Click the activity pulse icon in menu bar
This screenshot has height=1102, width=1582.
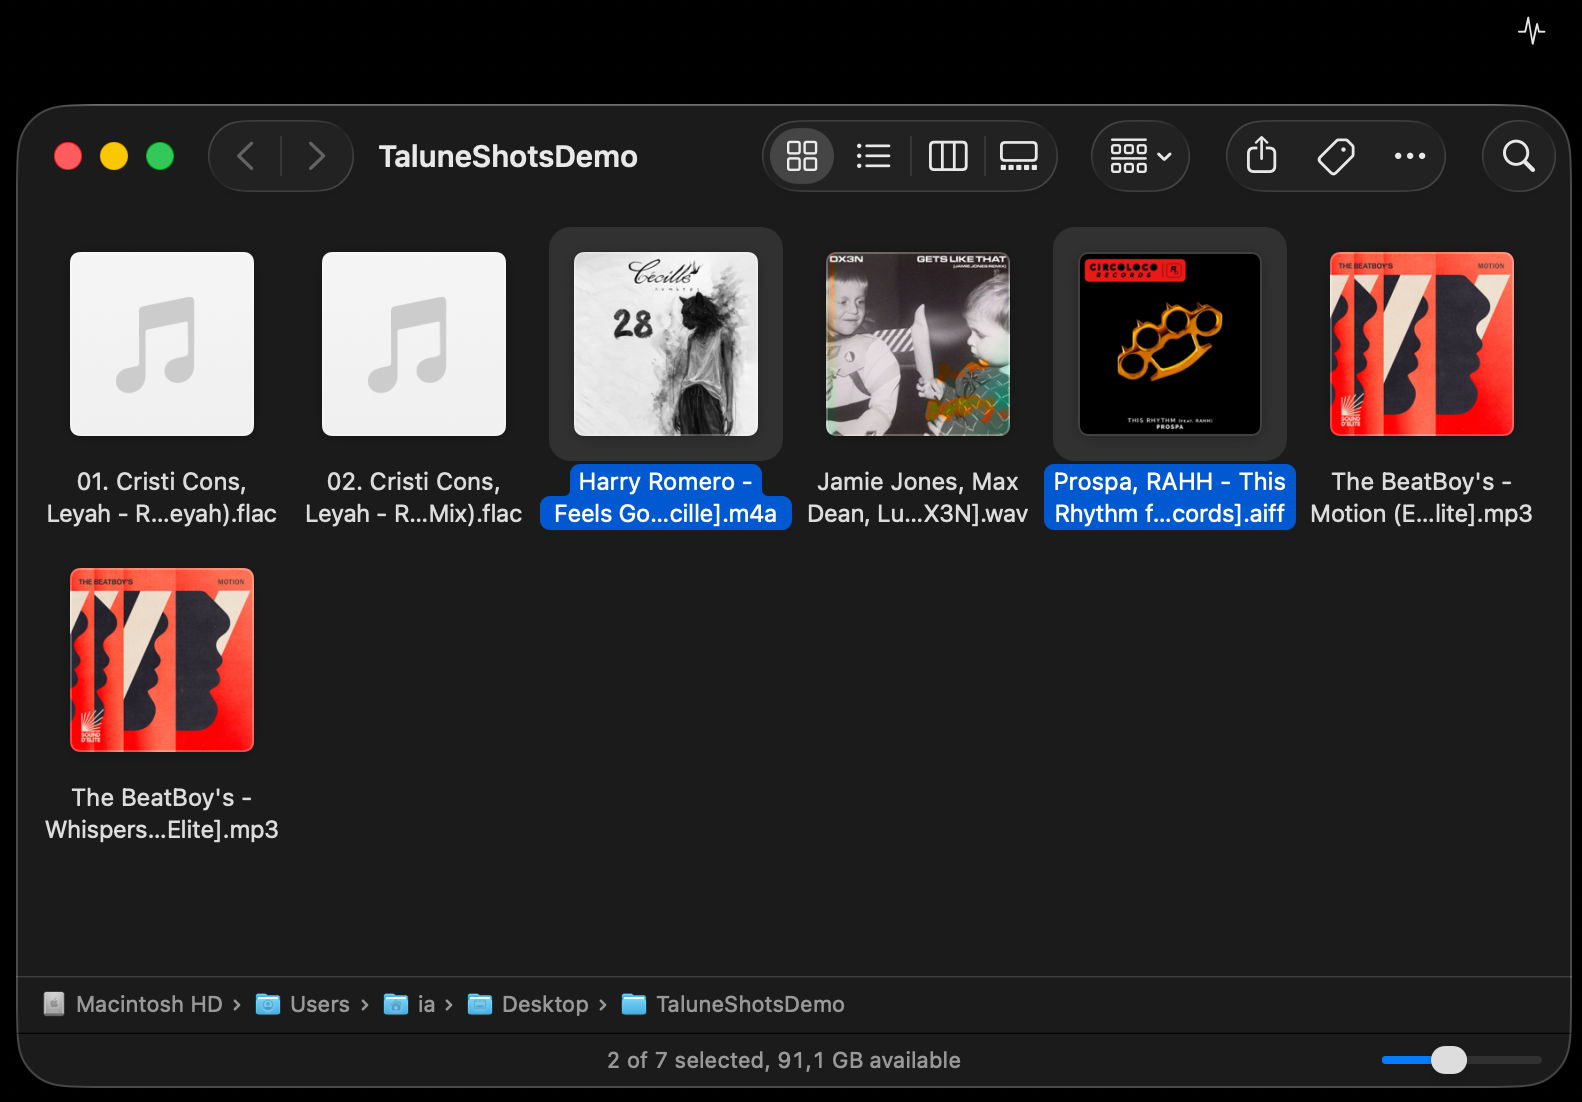pos(1531,31)
